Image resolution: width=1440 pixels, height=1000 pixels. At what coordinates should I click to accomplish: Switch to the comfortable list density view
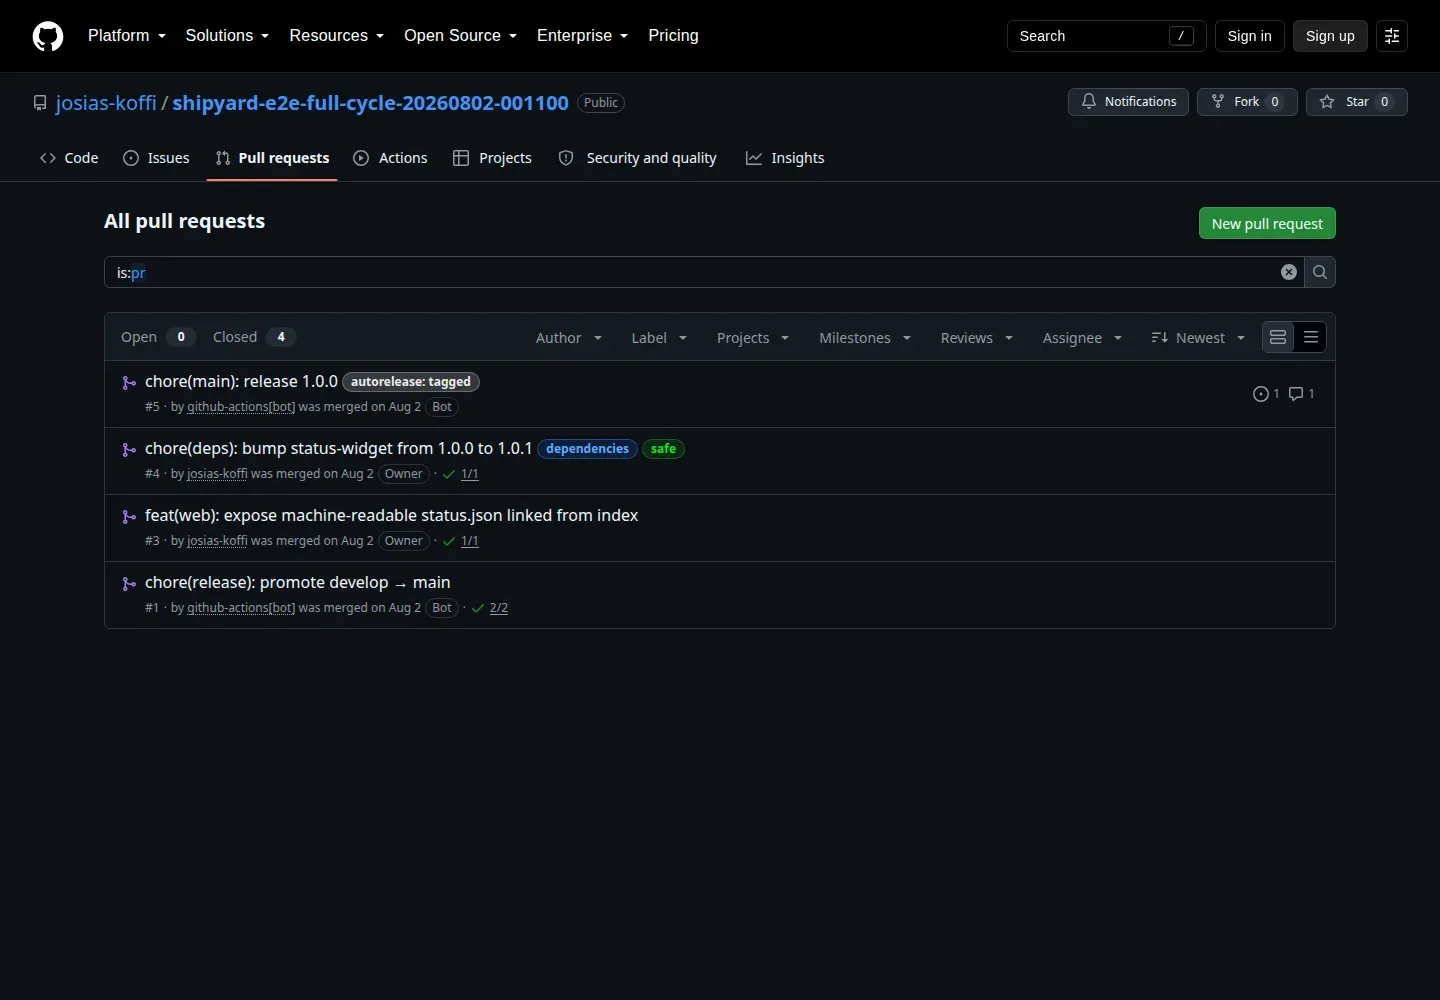point(1278,338)
